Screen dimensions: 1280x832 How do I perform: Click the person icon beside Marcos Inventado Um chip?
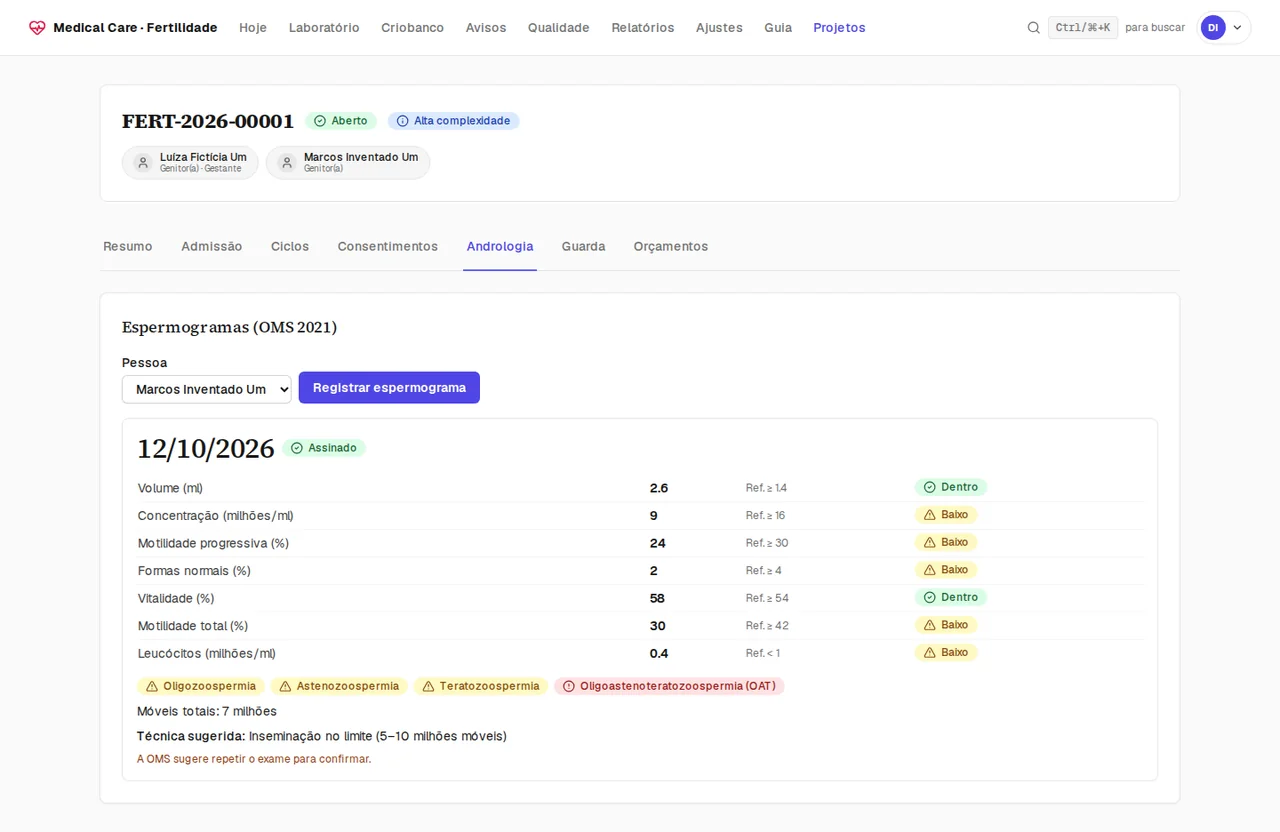[287, 163]
